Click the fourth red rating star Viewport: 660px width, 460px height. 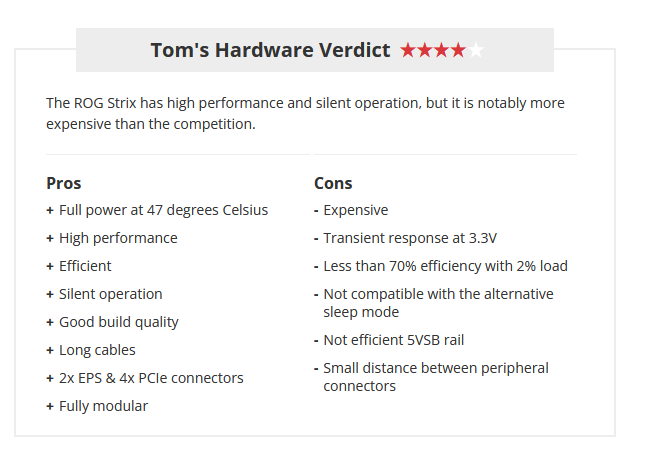click(458, 50)
